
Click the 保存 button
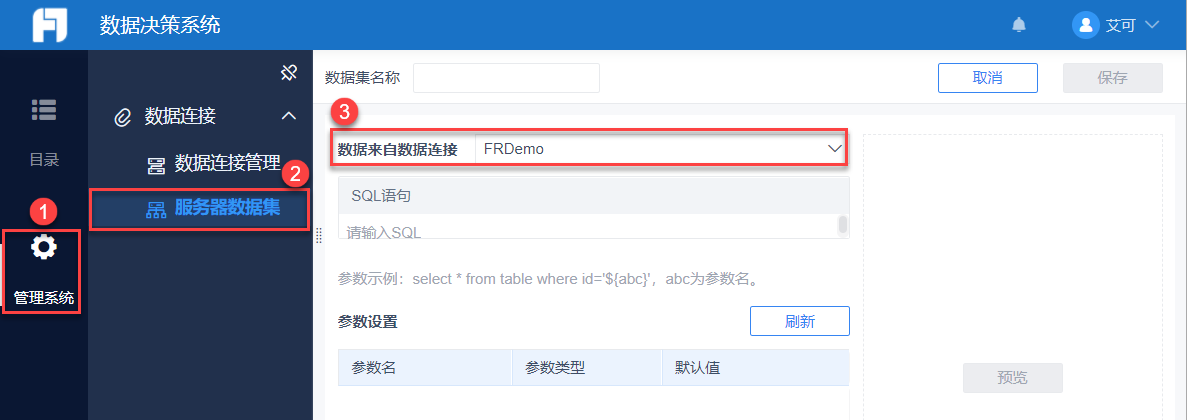click(1112, 78)
